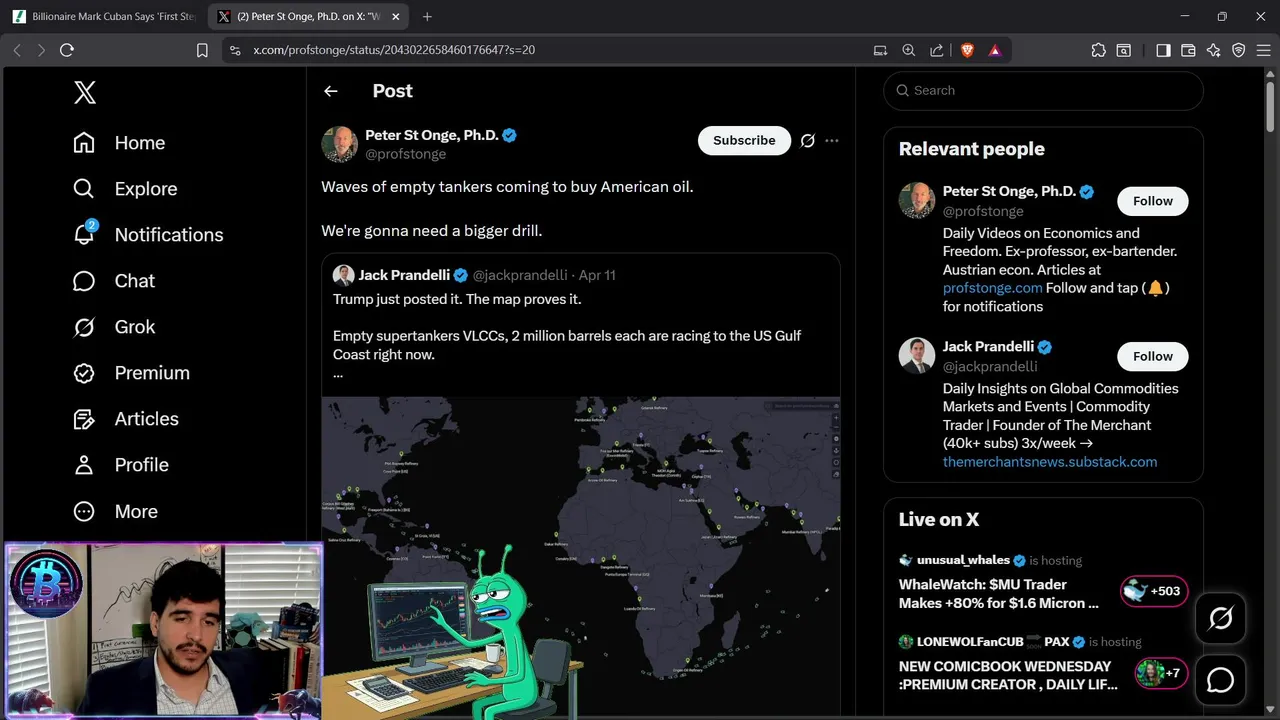Go to Articles in the sidebar
Screen dimensions: 1280x720
[x=126, y=419]
